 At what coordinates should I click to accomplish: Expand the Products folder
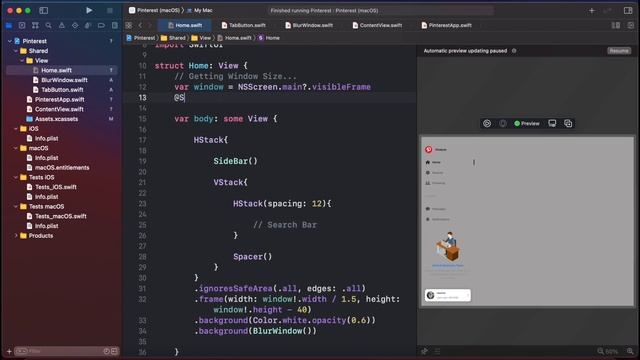pyautogui.click(x=16, y=236)
